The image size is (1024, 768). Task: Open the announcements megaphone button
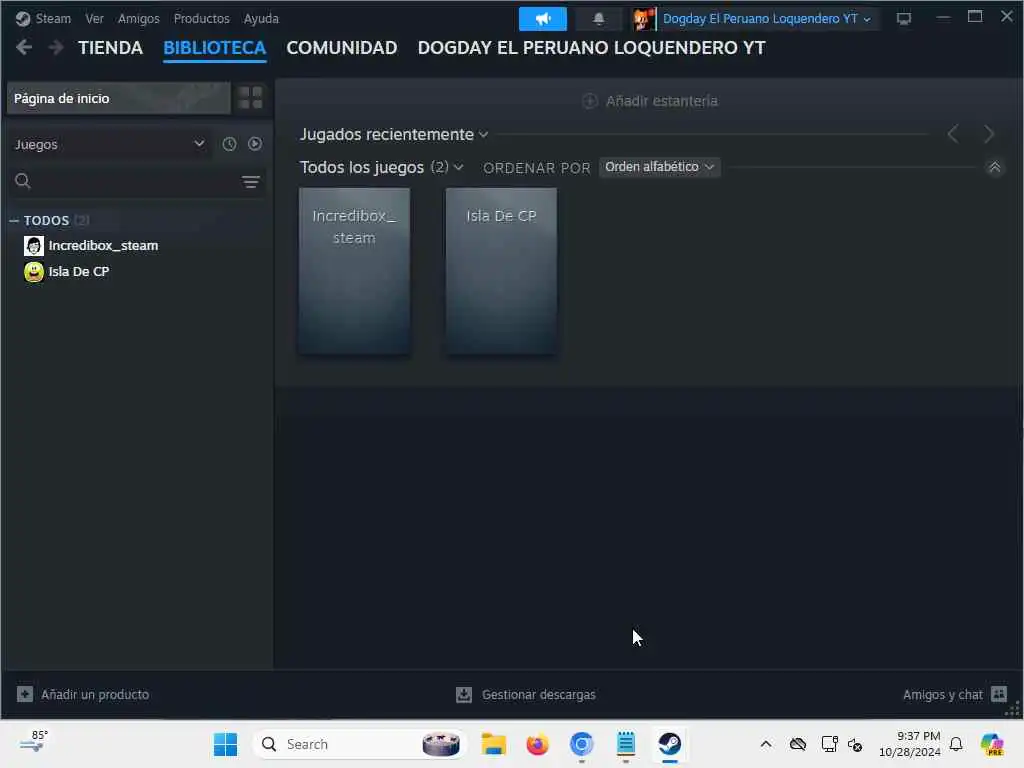pyautogui.click(x=543, y=19)
